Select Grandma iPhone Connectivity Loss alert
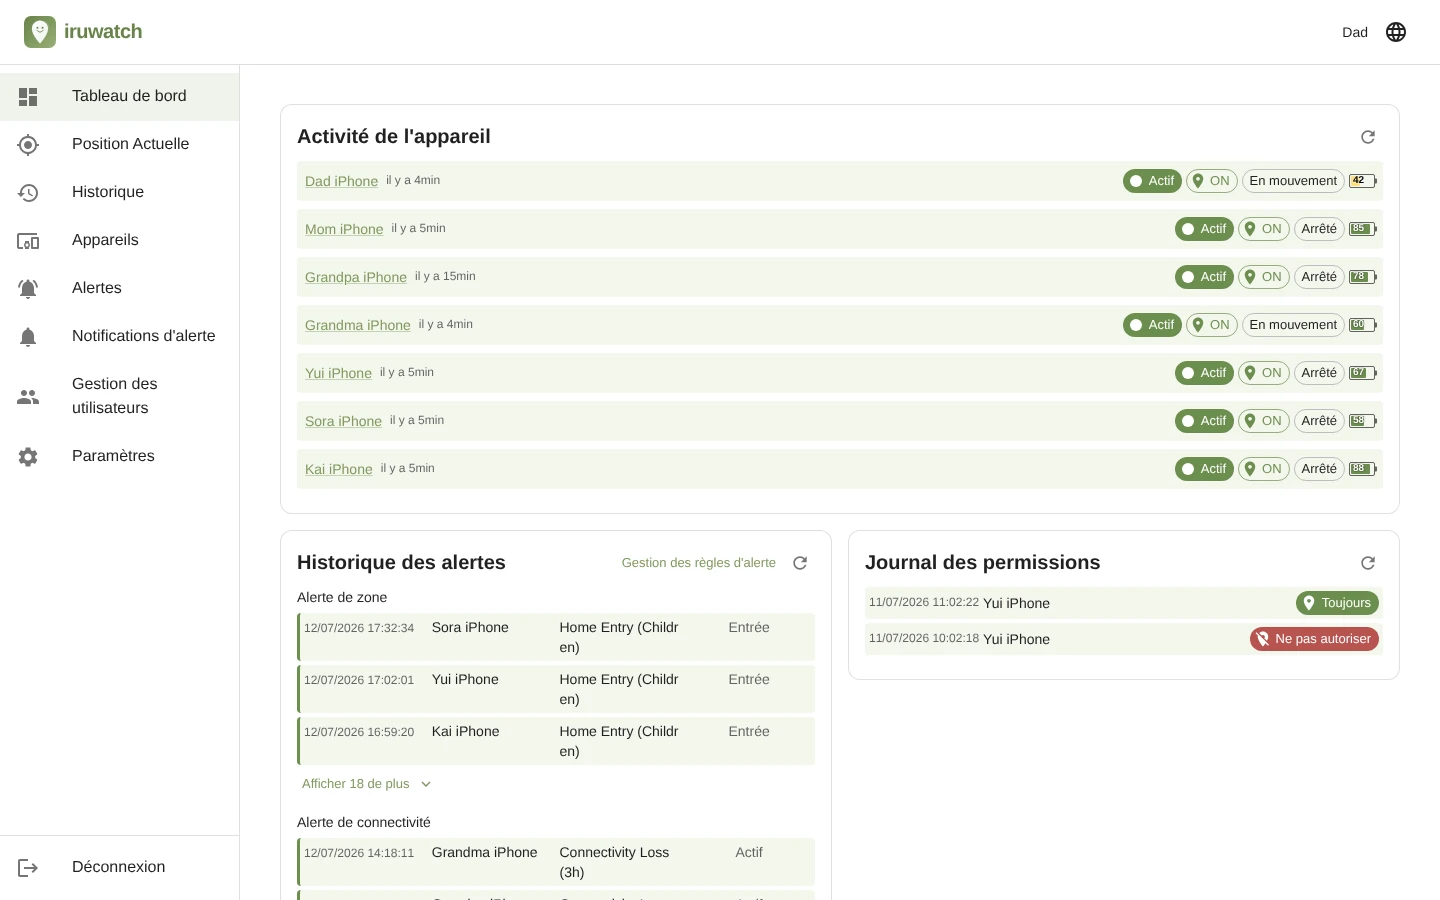Image resolution: width=1440 pixels, height=900 pixels. coord(556,862)
